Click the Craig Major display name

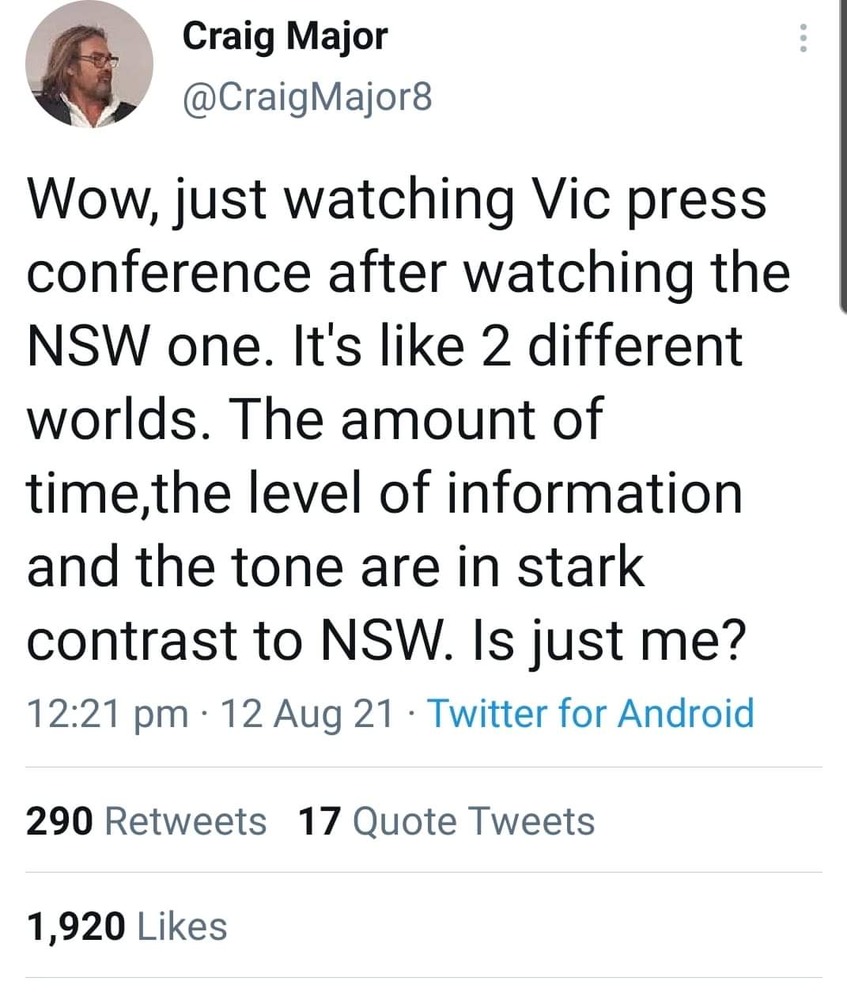[x=284, y=39]
